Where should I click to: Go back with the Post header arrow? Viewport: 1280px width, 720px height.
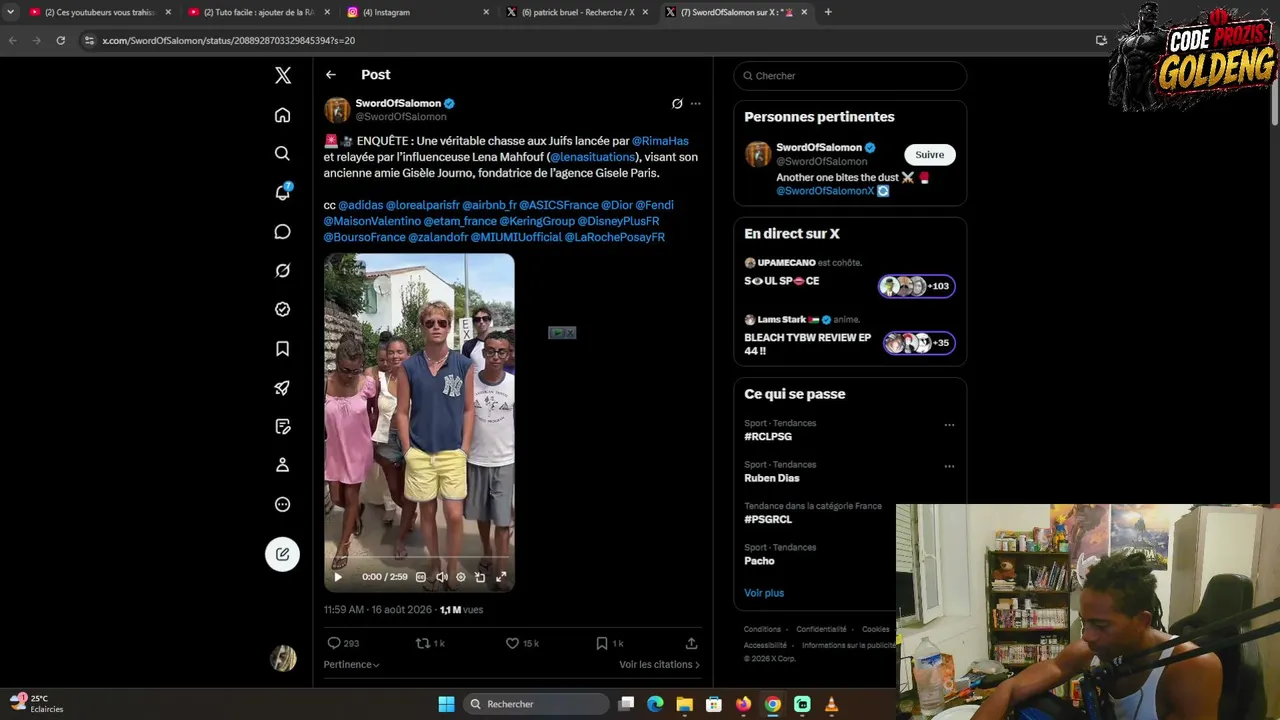pos(331,75)
